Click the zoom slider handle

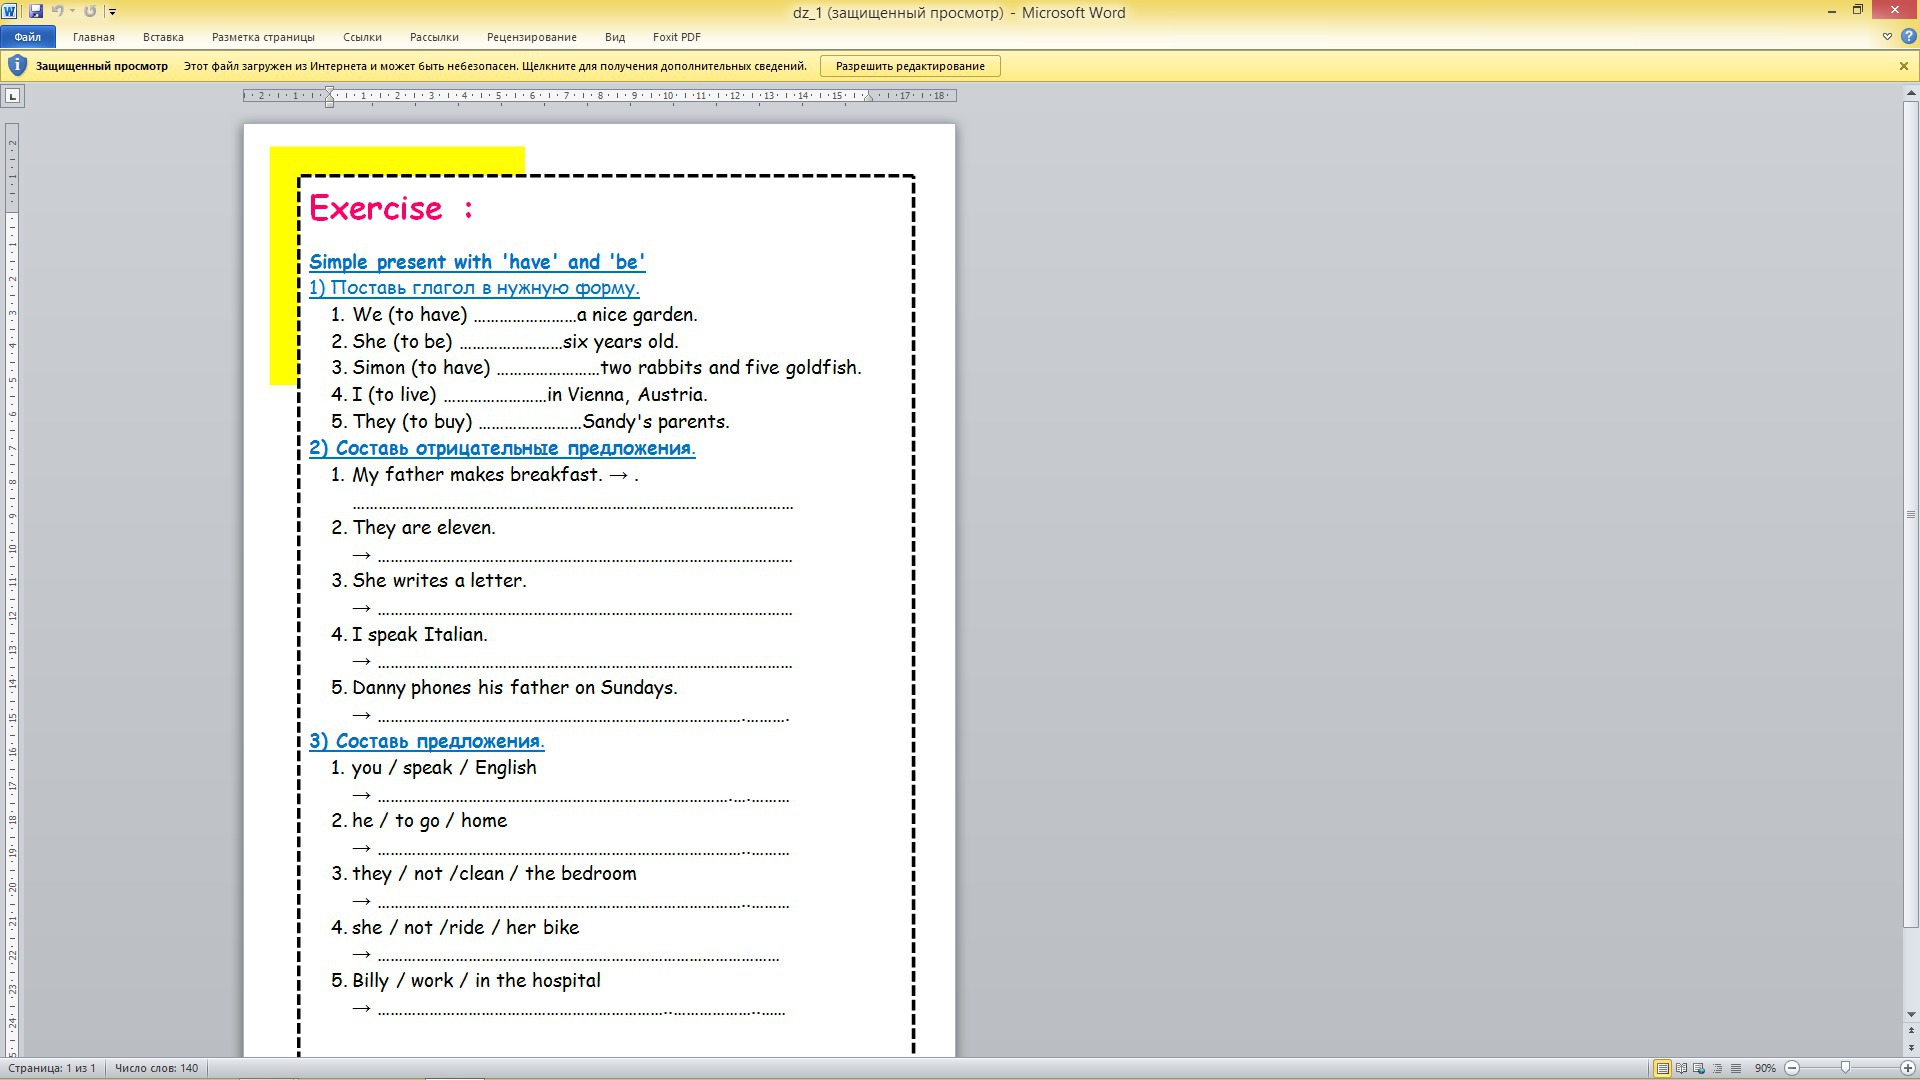click(1845, 1068)
